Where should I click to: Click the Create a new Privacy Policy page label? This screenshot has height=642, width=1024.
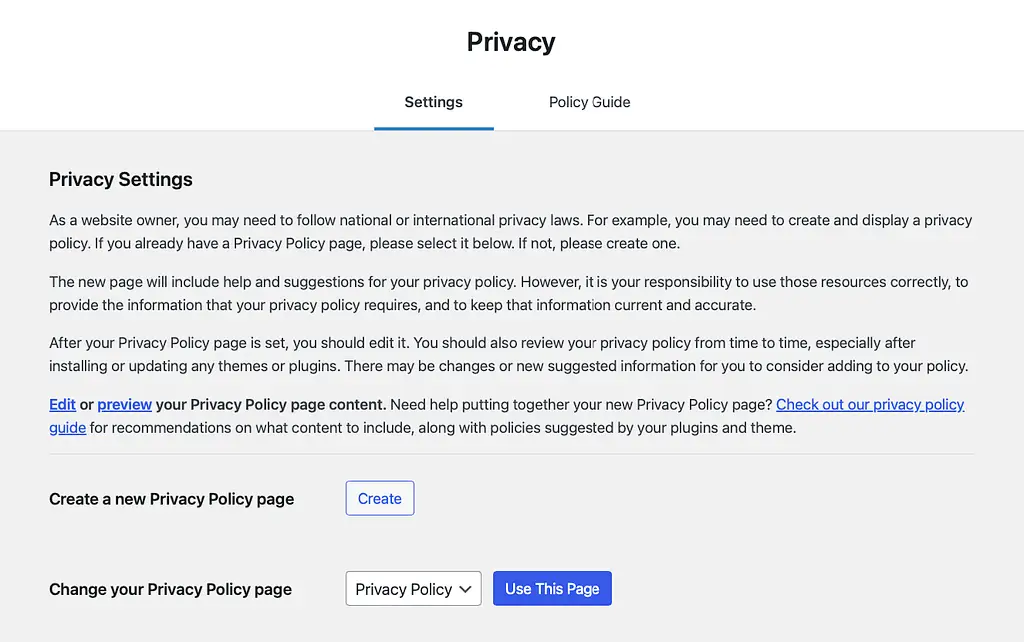click(x=170, y=498)
